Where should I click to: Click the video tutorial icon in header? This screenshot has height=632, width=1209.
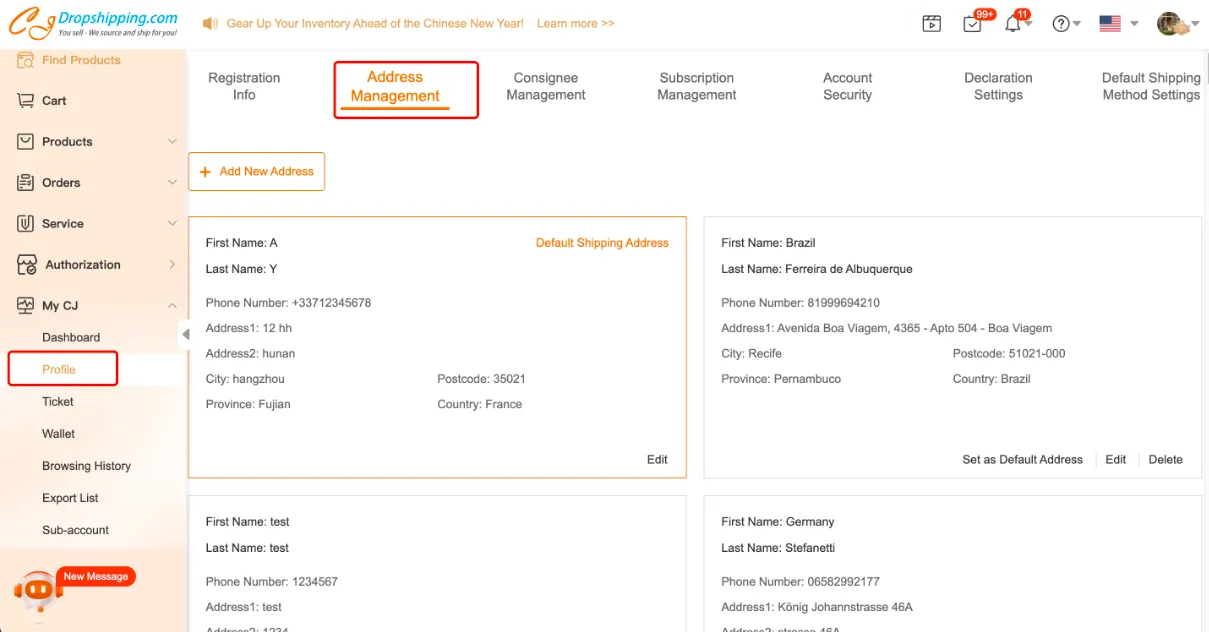pyautogui.click(x=932, y=24)
